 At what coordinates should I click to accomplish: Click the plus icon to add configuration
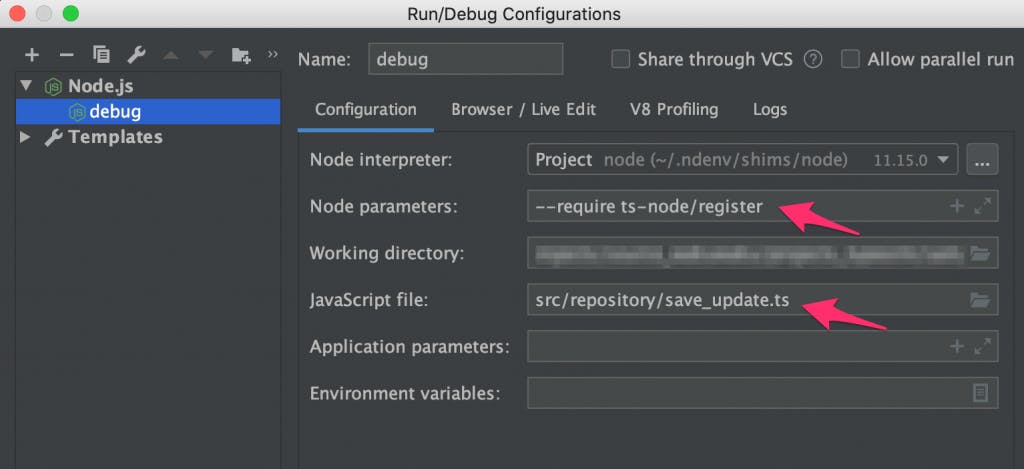[x=31, y=55]
